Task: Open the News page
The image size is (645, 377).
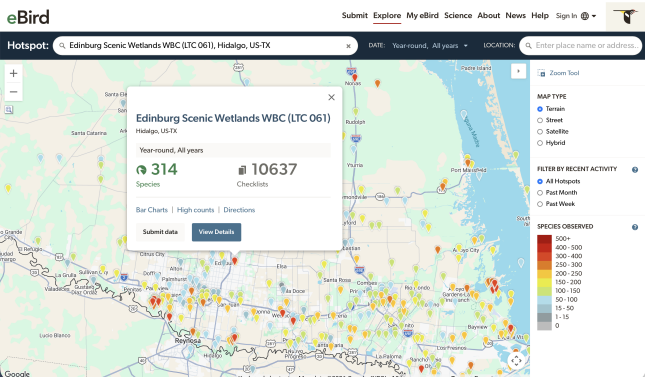Action: [x=515, y=15]
